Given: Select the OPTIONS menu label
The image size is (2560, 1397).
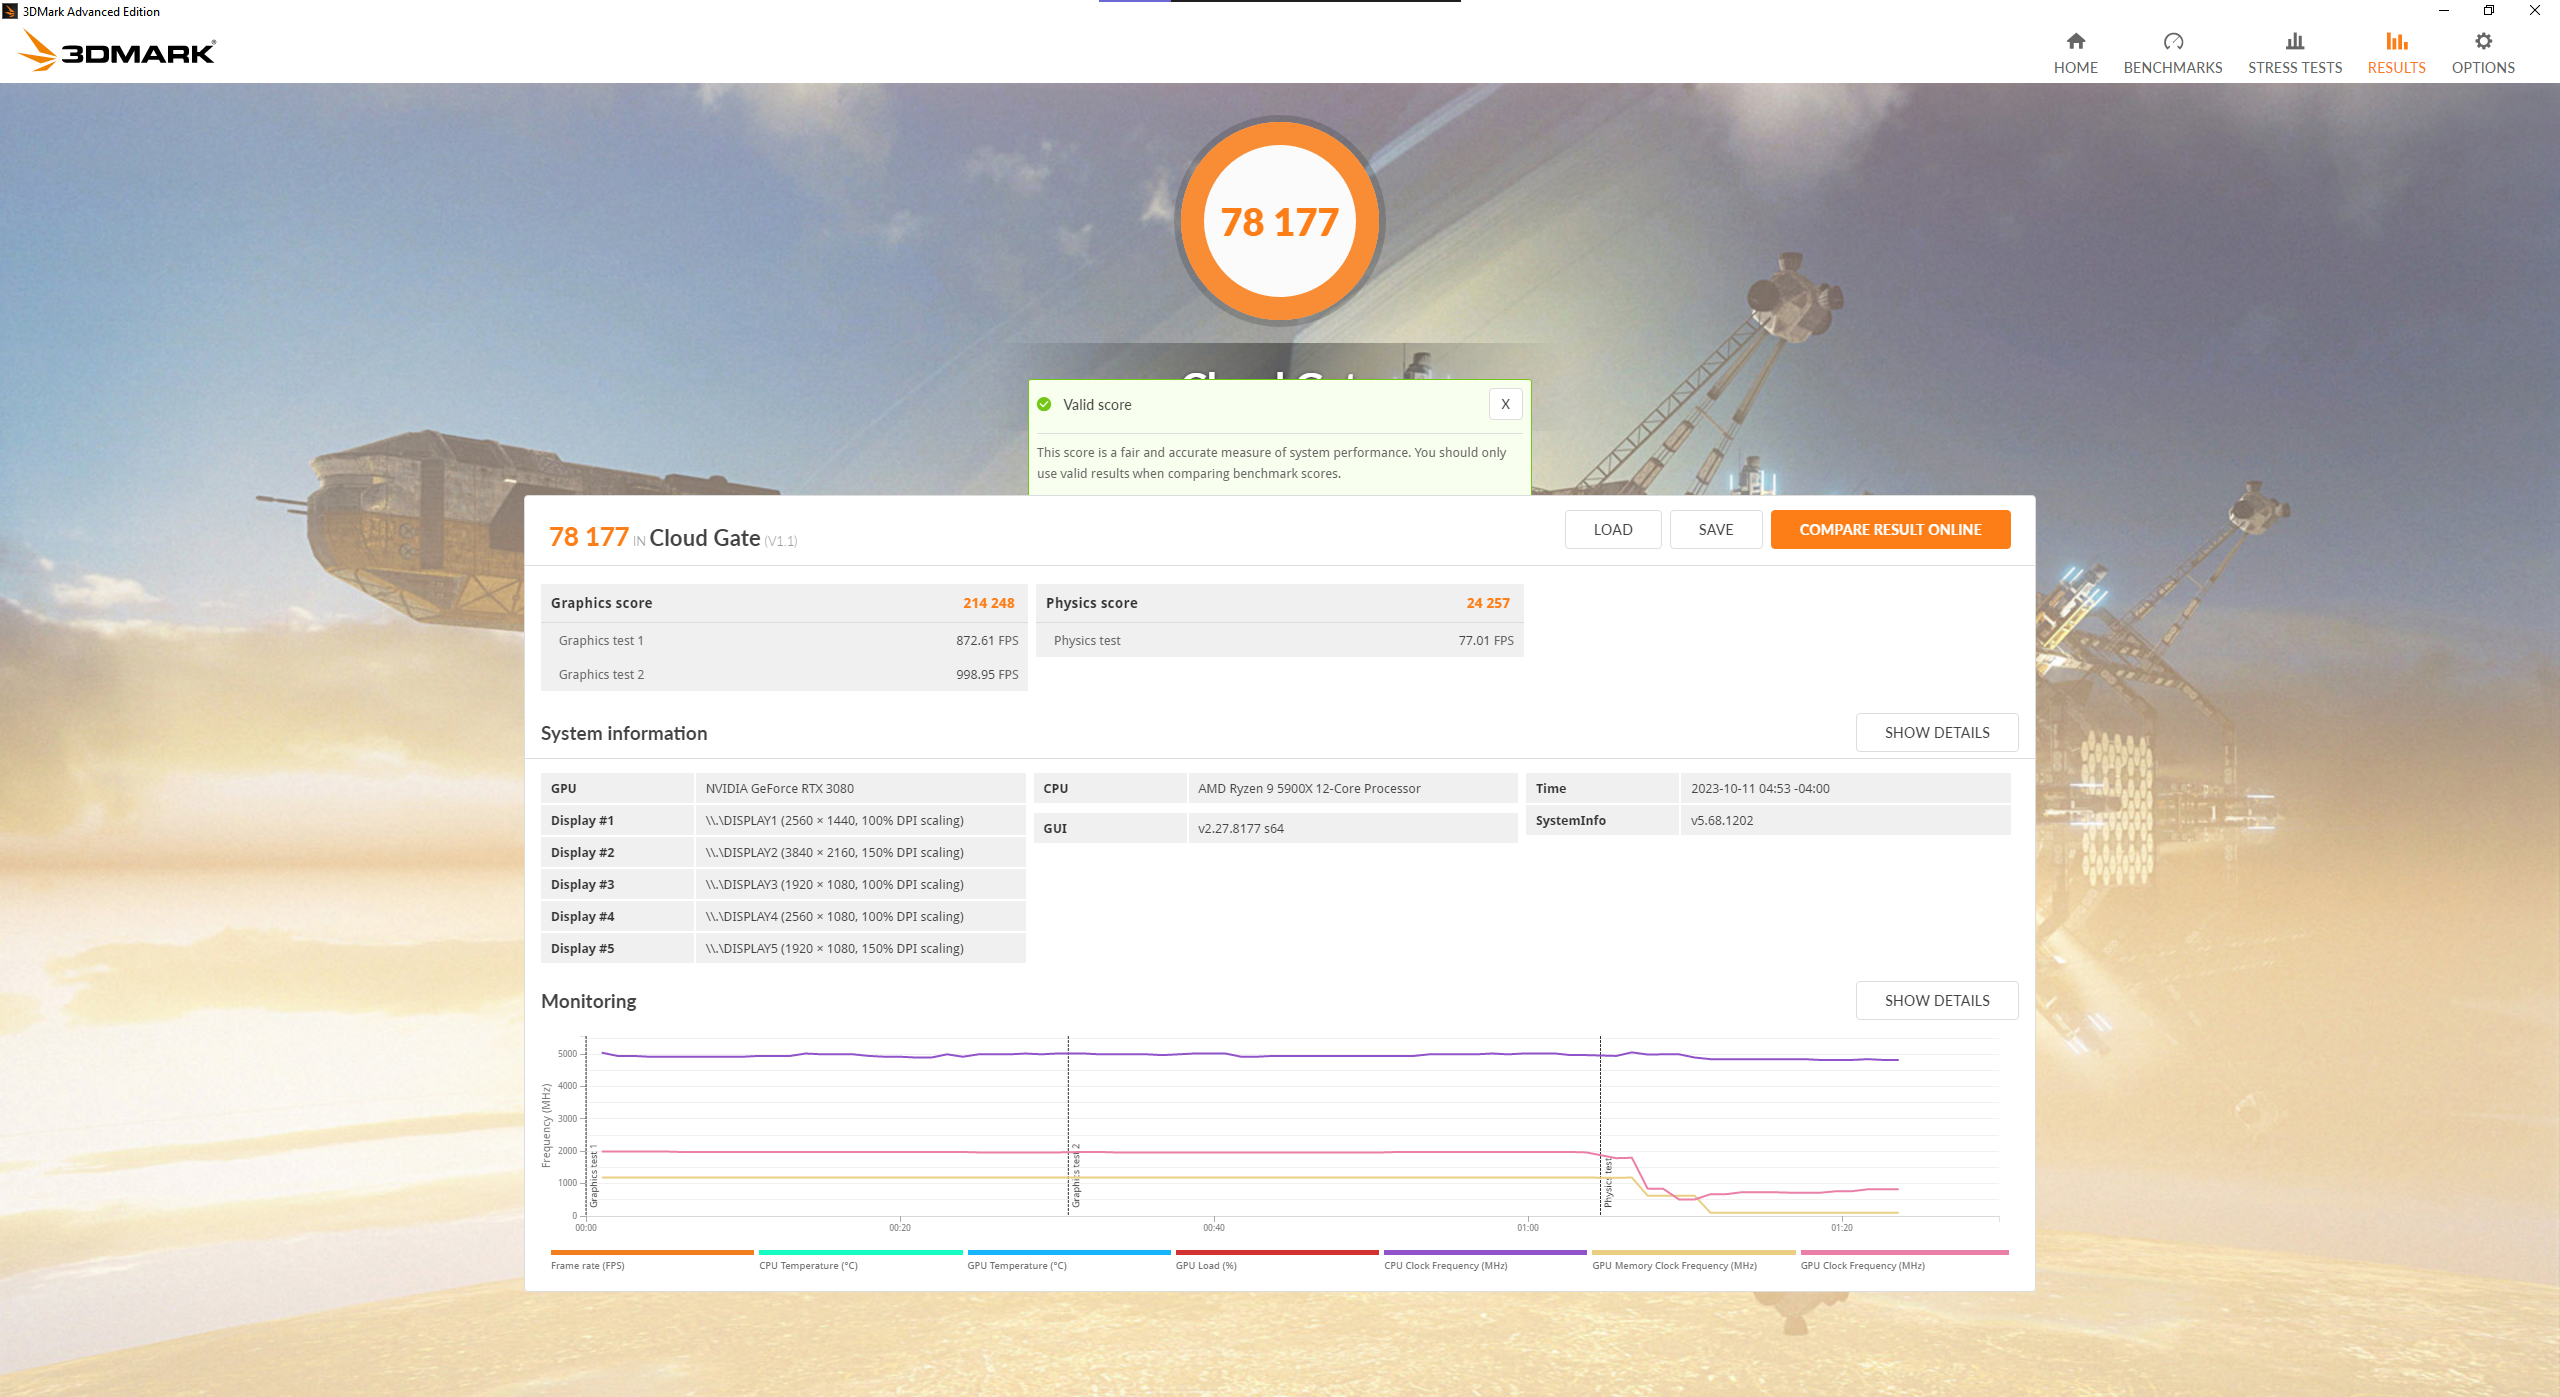Looking at the screenshot, I should 2483,68.
